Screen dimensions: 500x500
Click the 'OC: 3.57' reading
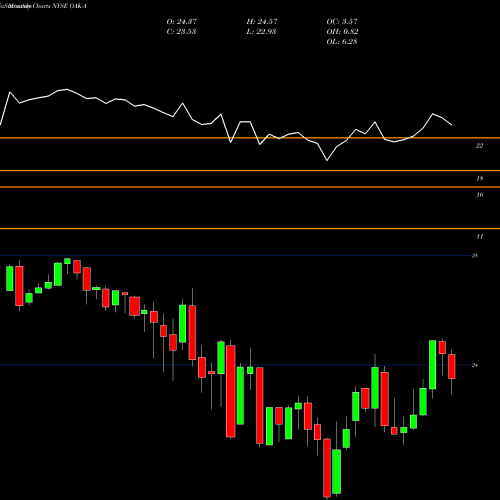tap(342, 22)
